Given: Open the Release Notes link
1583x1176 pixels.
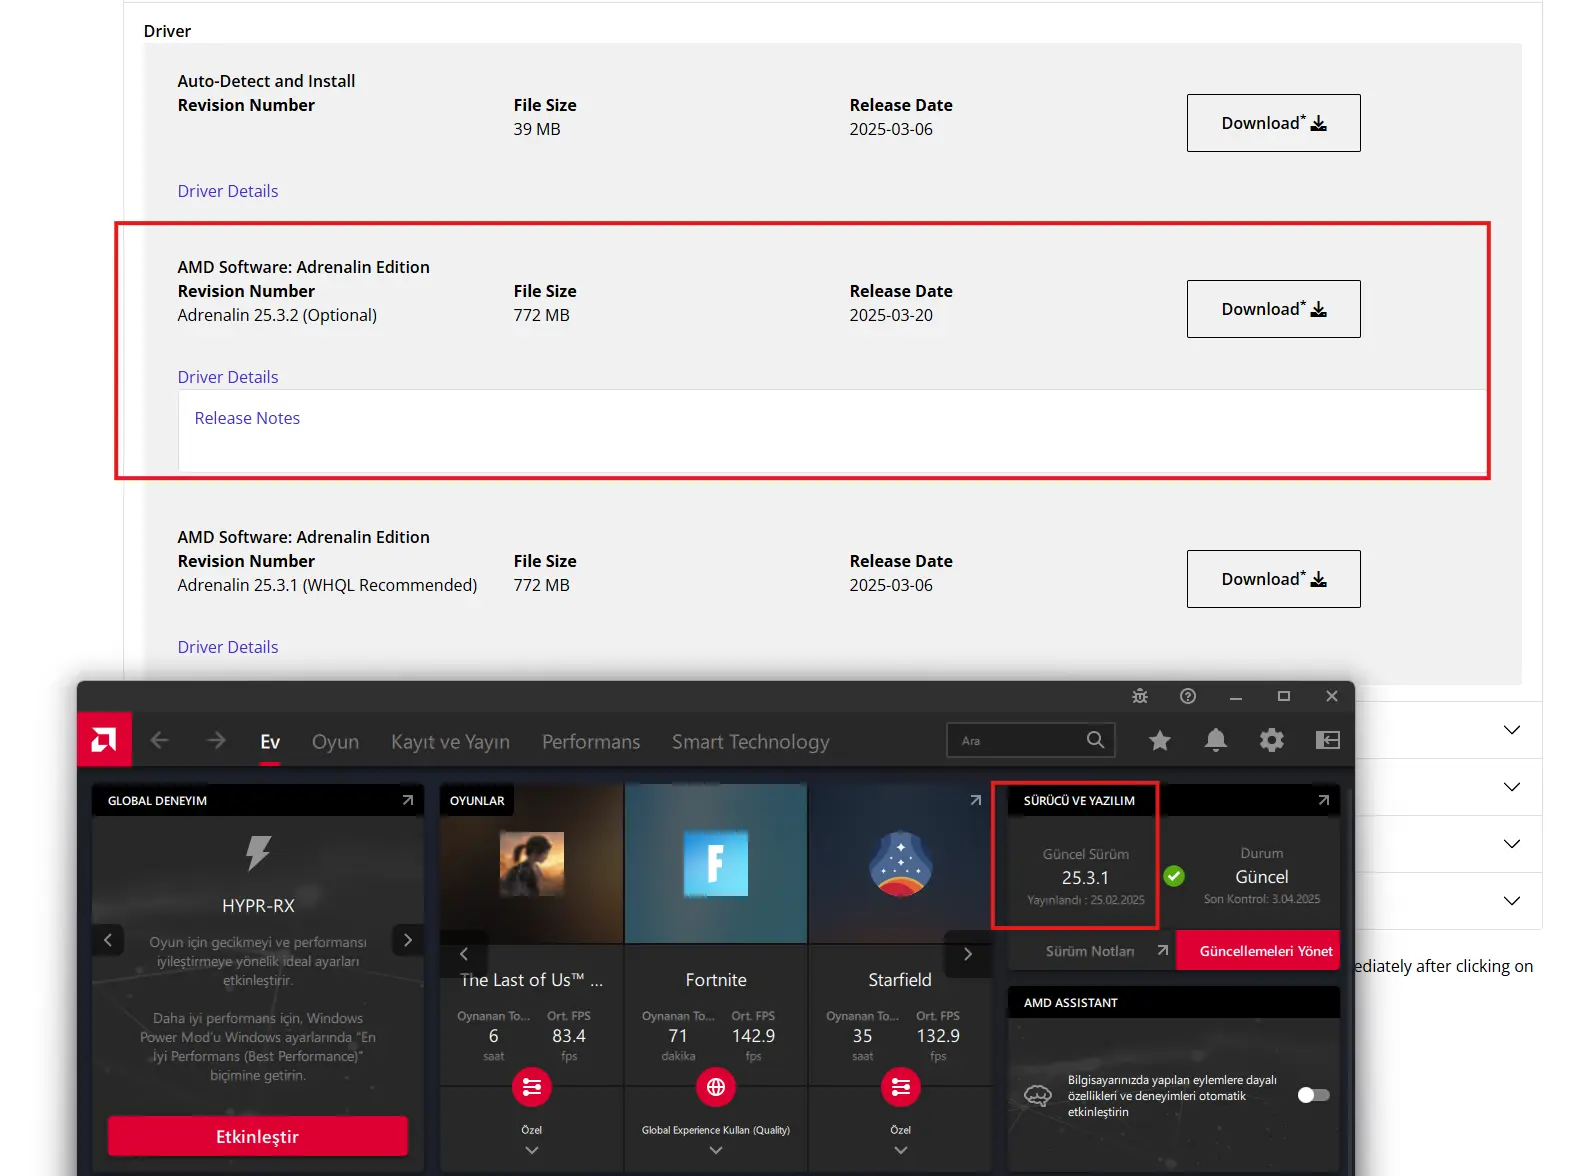Looking at the screenshot, I should [x=247, y=418].
